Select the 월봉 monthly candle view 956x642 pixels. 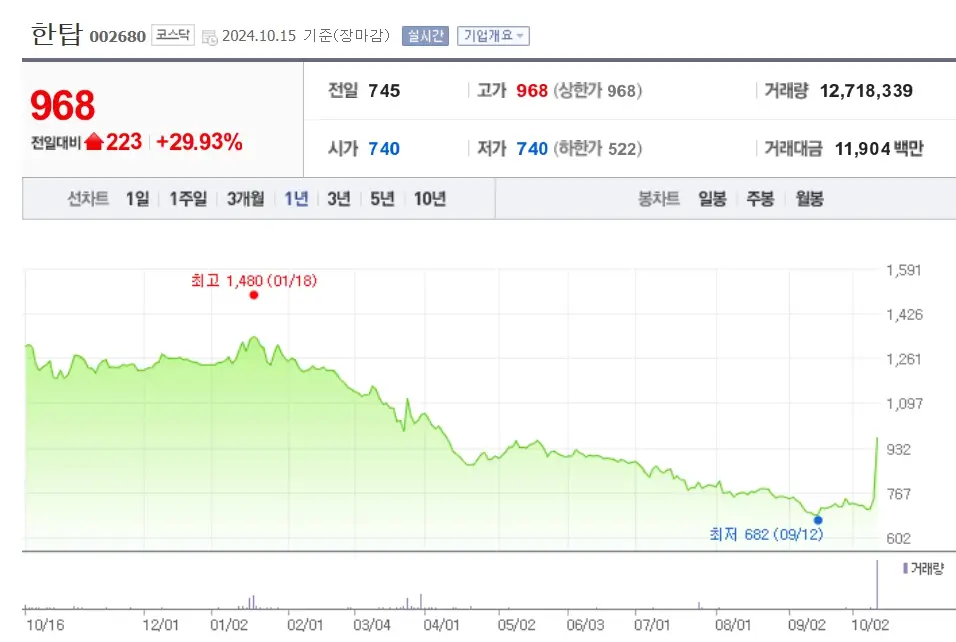[809, 198]
